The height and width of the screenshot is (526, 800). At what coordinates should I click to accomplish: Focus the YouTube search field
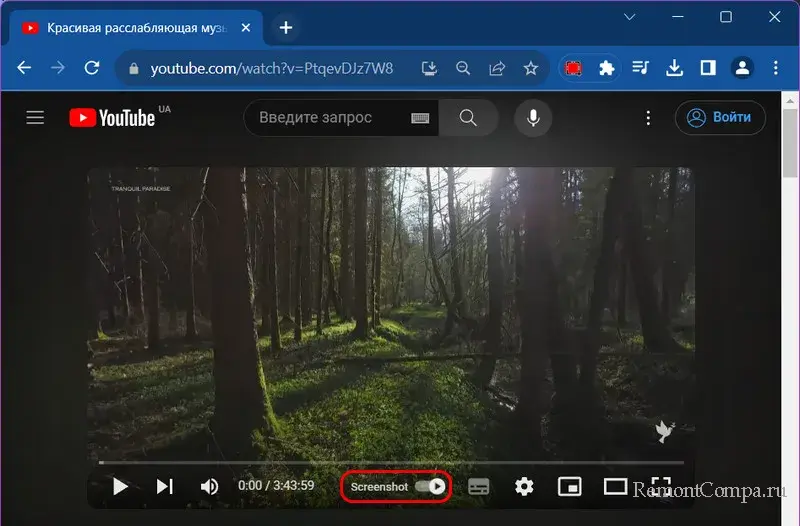pyautogui.click(x=325, y=118)
